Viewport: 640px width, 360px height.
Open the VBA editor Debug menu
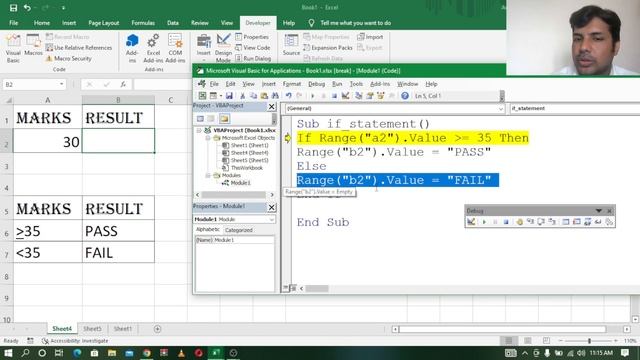click(316, 84)
